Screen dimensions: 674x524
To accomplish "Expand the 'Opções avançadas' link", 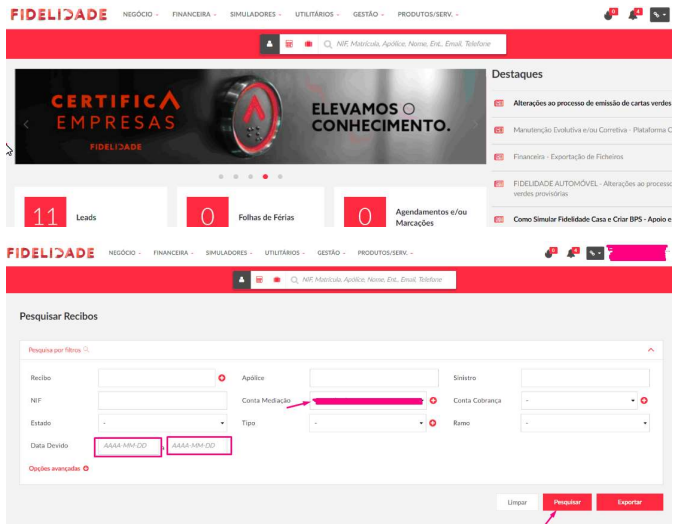I will click(55, 469).
